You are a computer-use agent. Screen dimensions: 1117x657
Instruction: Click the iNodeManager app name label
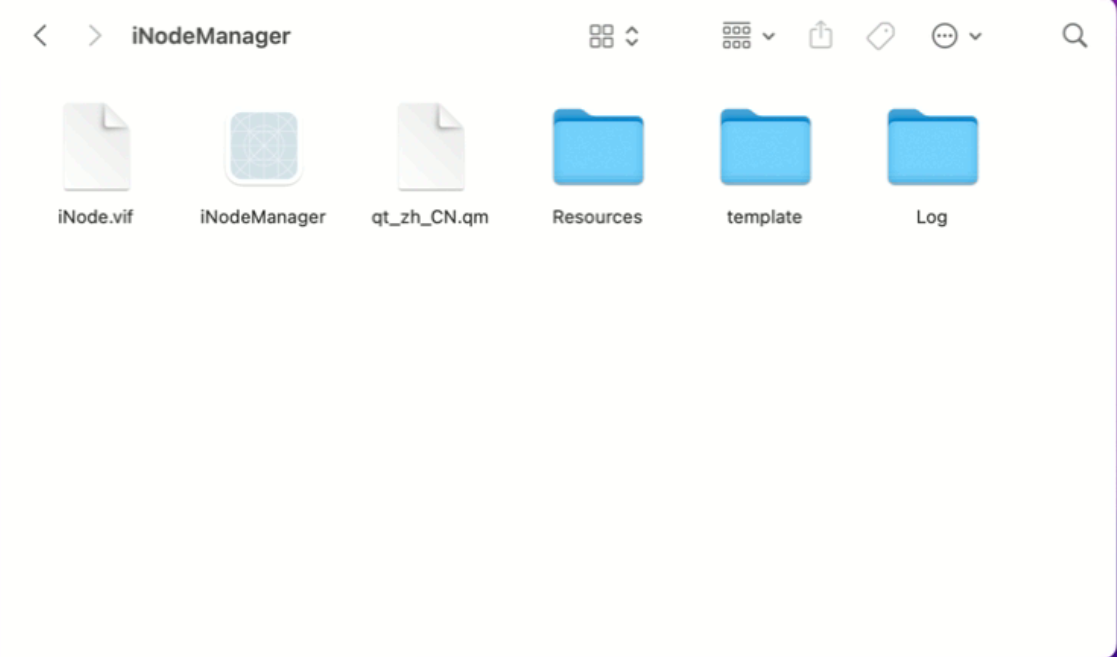point(263,217)
